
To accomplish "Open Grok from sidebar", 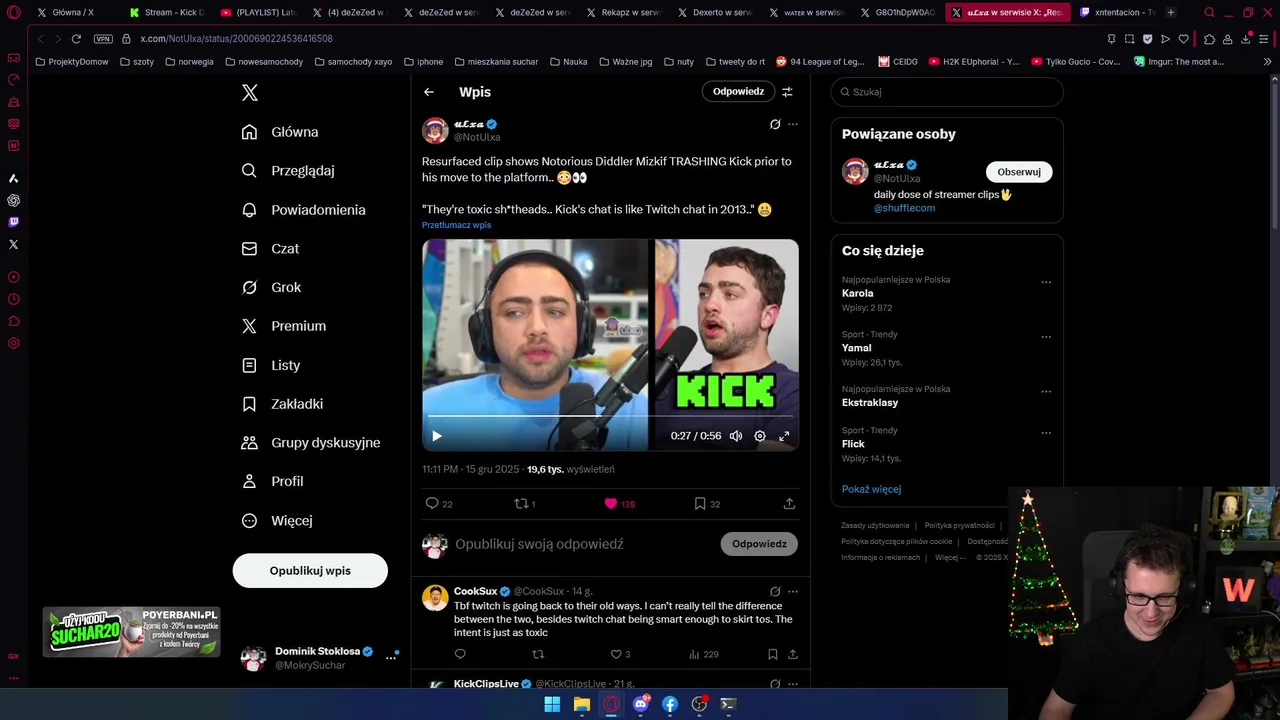I will point(271,287).
